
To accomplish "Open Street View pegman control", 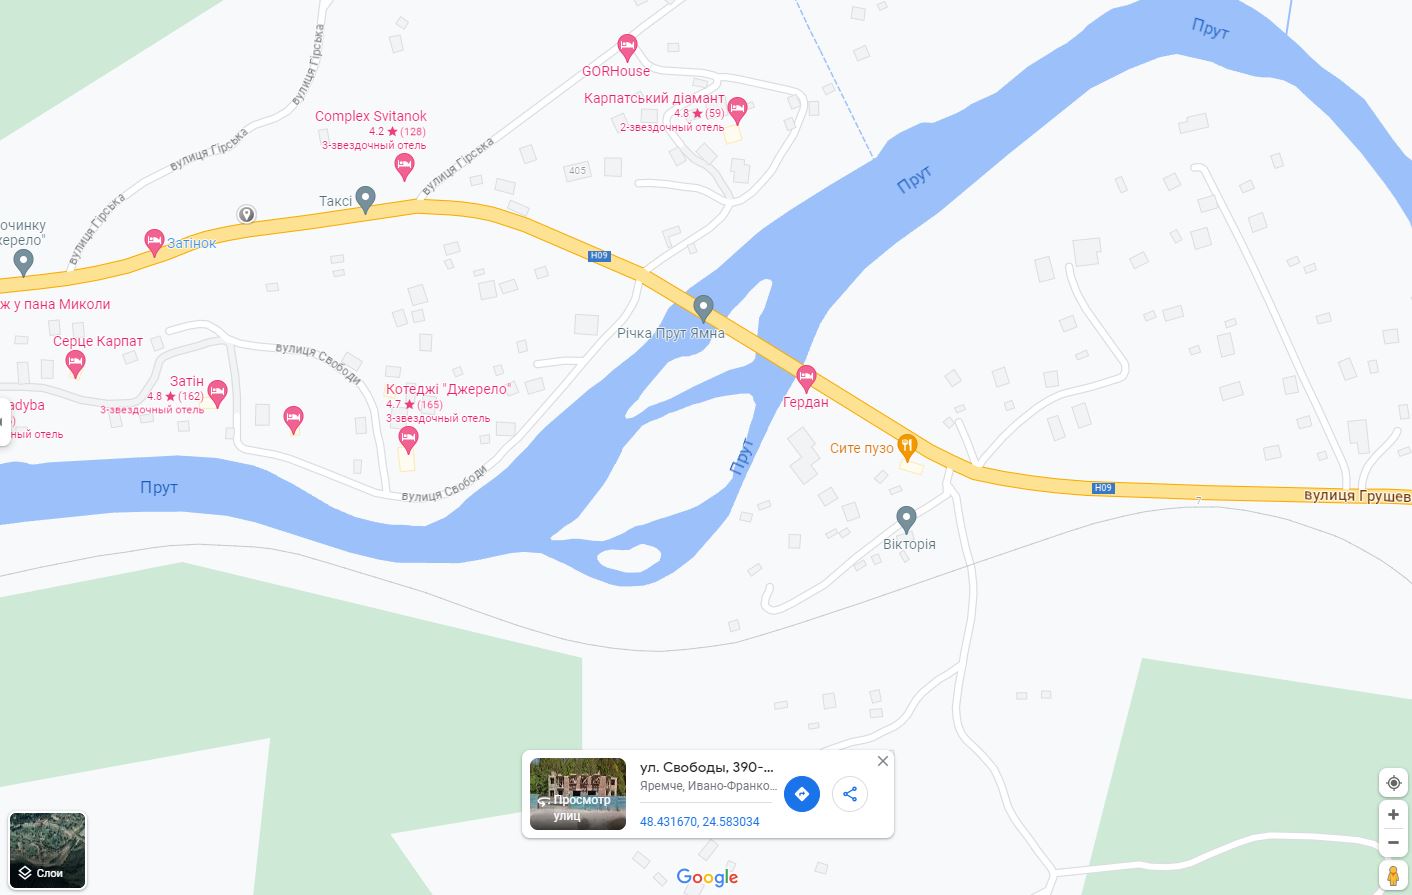I will 1393,876.
